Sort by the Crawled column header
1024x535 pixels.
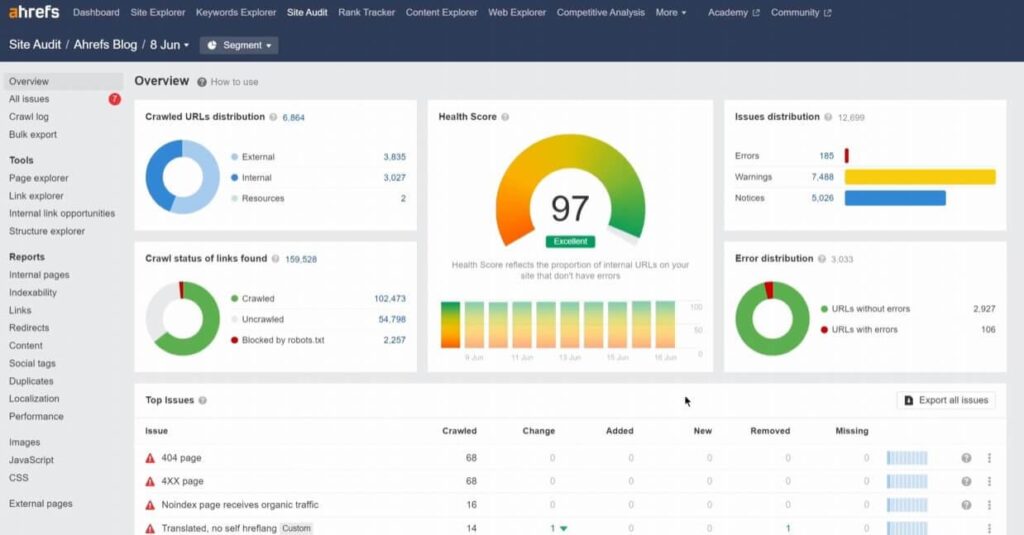tap(459, 431)
